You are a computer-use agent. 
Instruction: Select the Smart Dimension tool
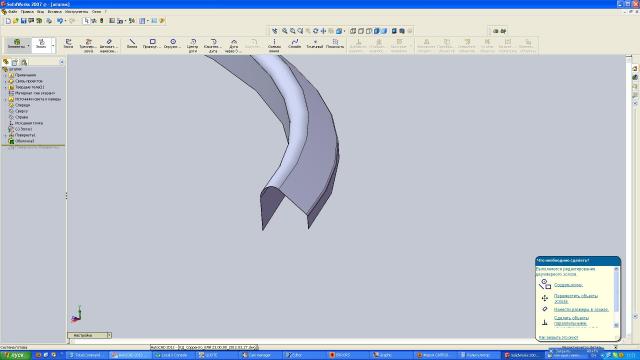(x=108, y=45)
